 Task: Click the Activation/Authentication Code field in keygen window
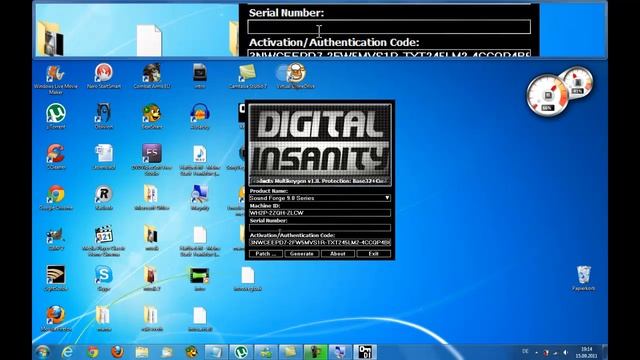coord(320,242)
